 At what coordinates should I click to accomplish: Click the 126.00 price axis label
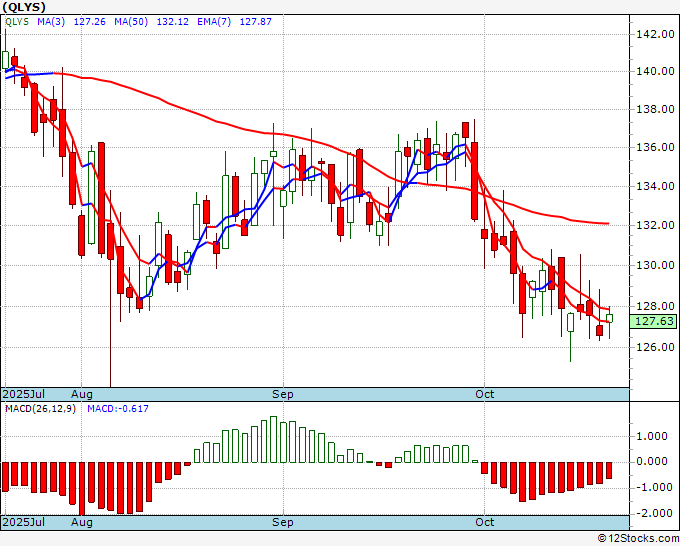655,347
